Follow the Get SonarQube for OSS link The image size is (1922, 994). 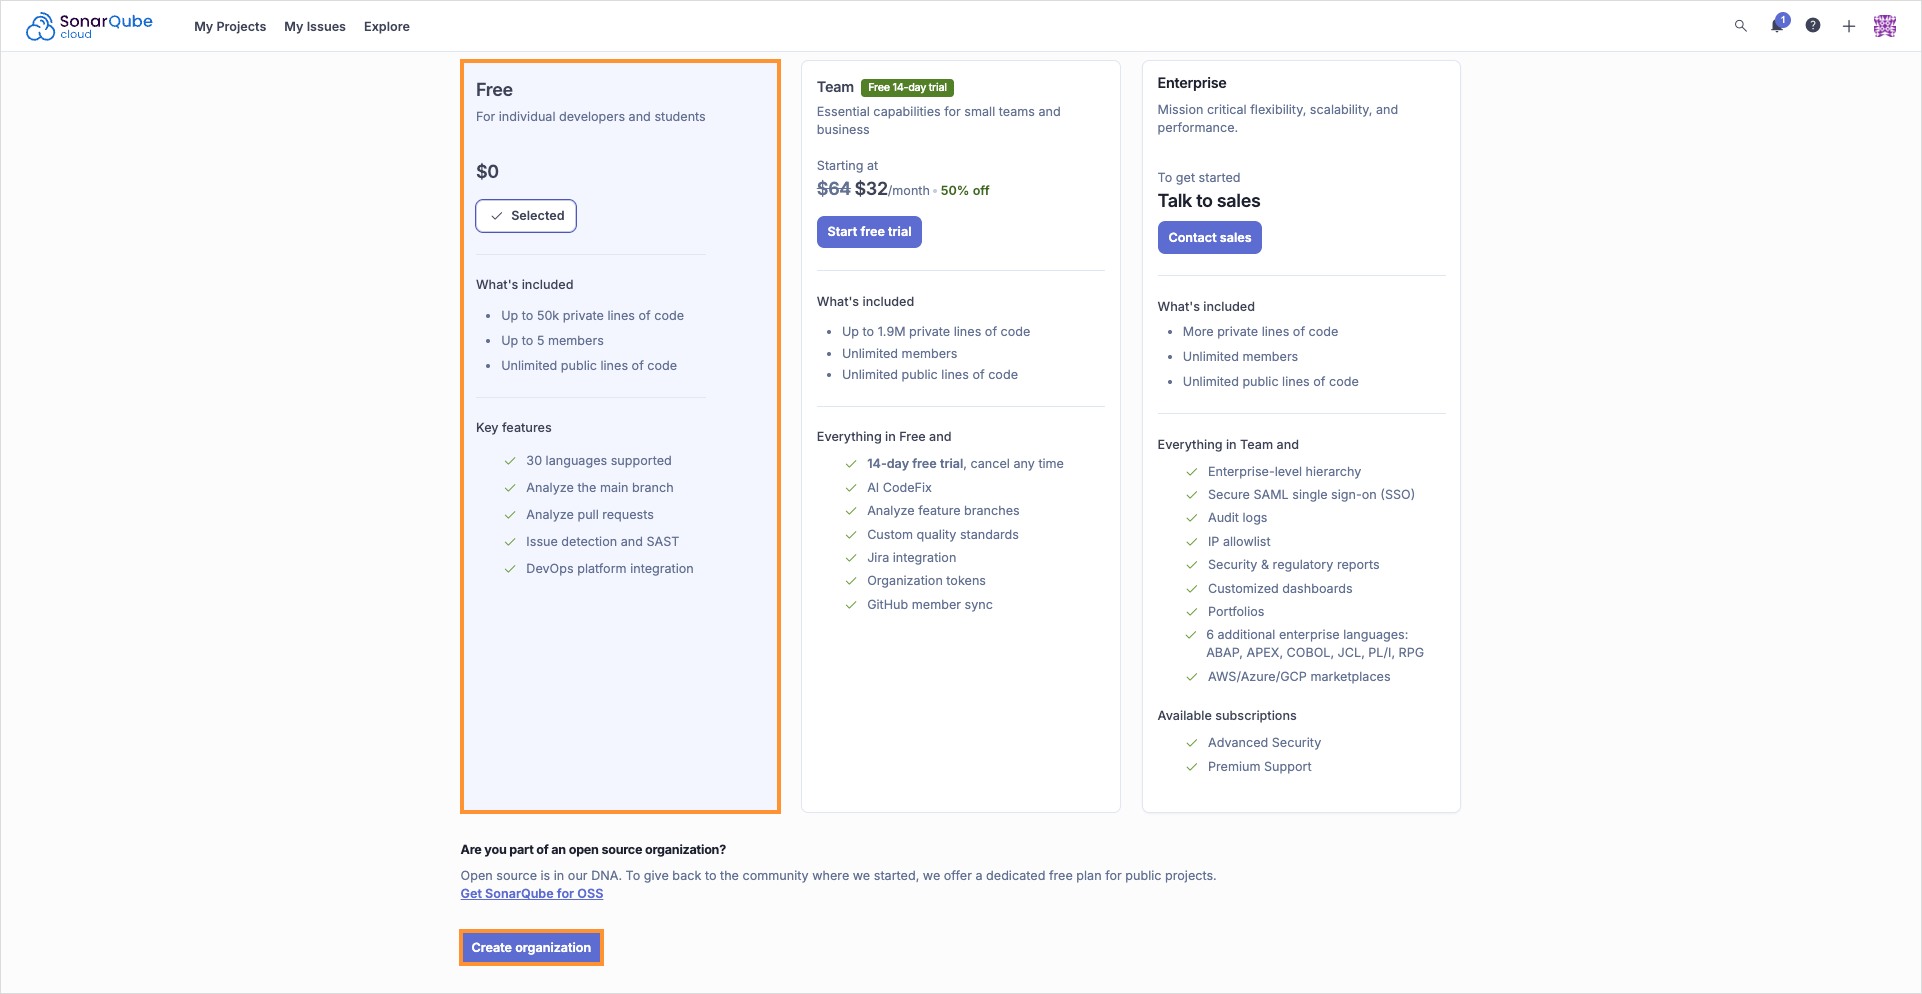coord(531,894)
